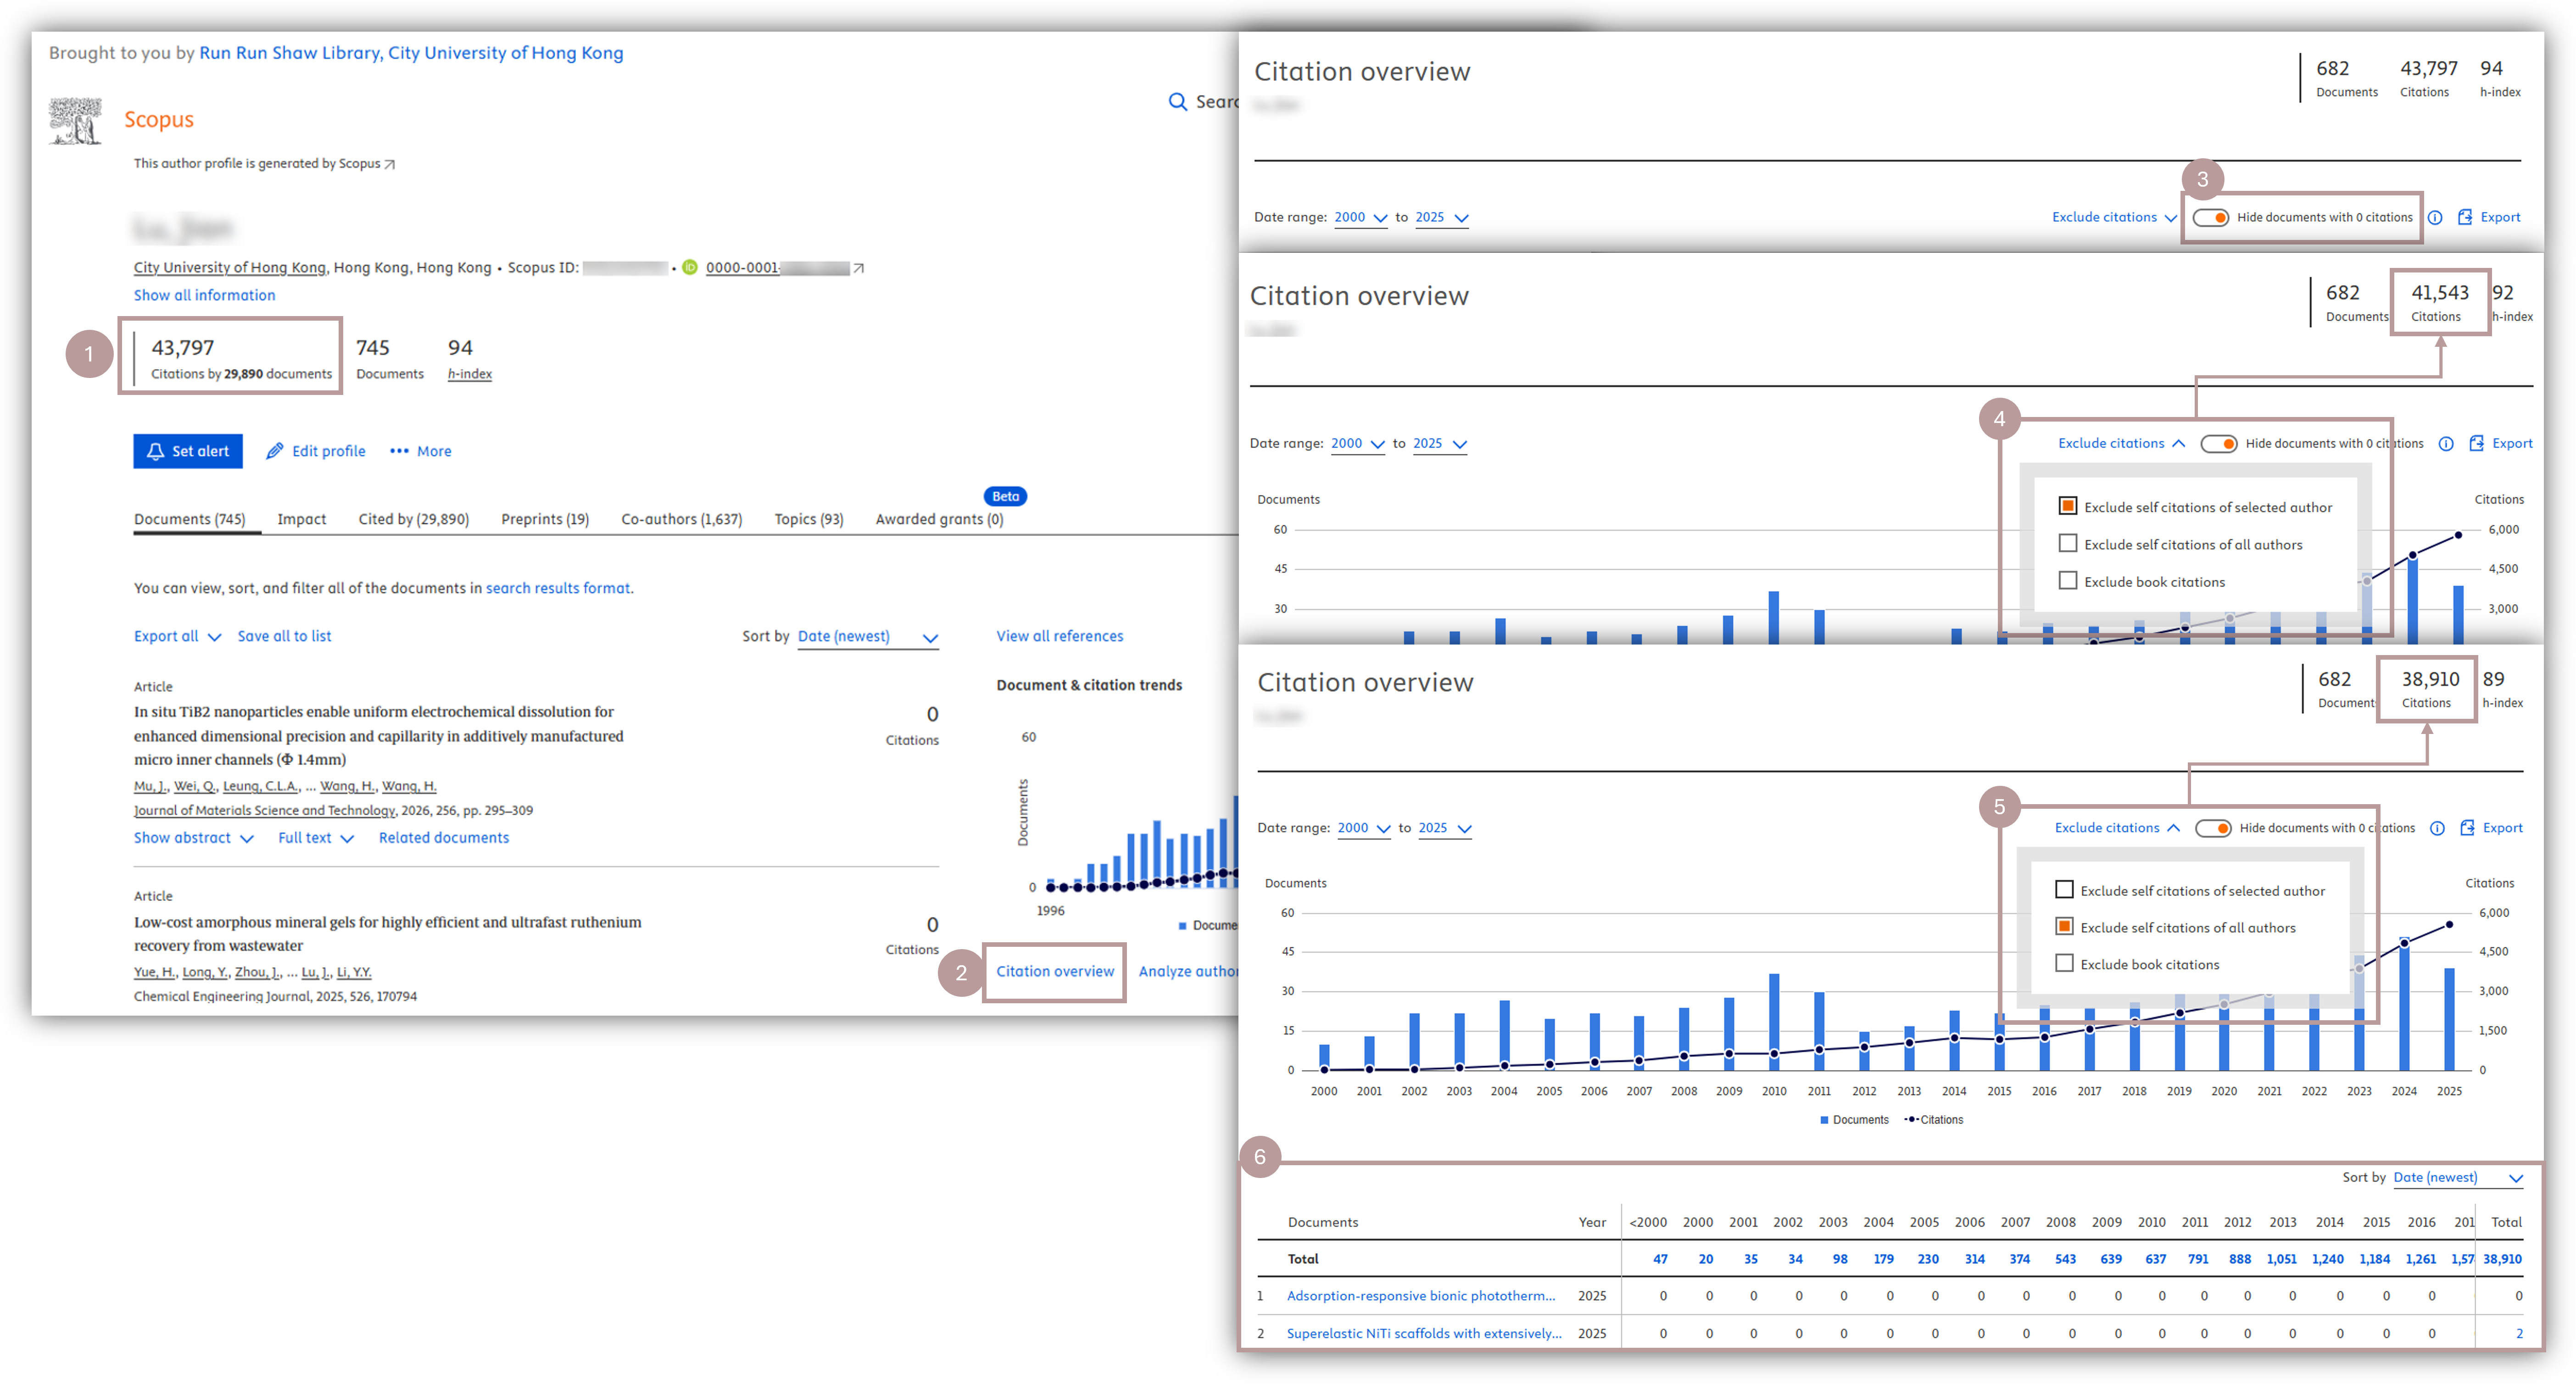
Task: Expand Exclude citations dropdown in top panel
Action: point(2113,217)
